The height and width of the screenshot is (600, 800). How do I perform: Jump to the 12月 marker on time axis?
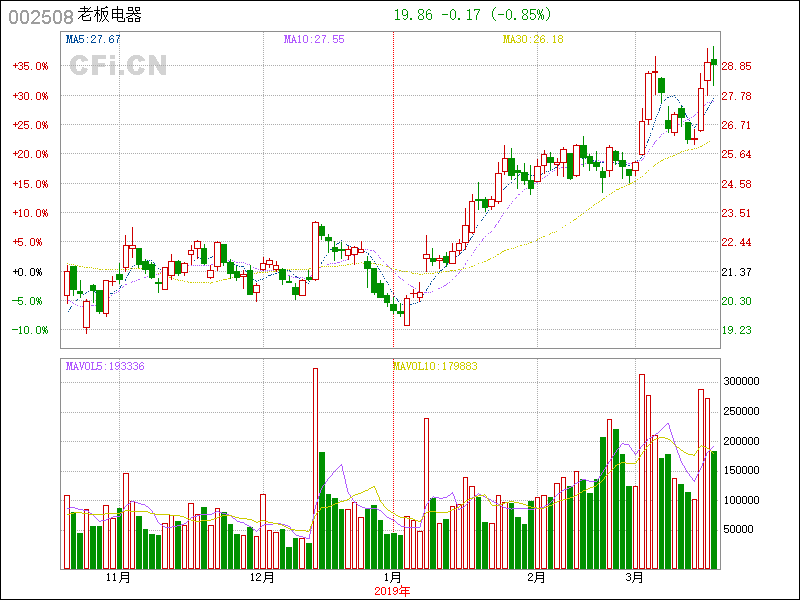click(x=261, y=578)
